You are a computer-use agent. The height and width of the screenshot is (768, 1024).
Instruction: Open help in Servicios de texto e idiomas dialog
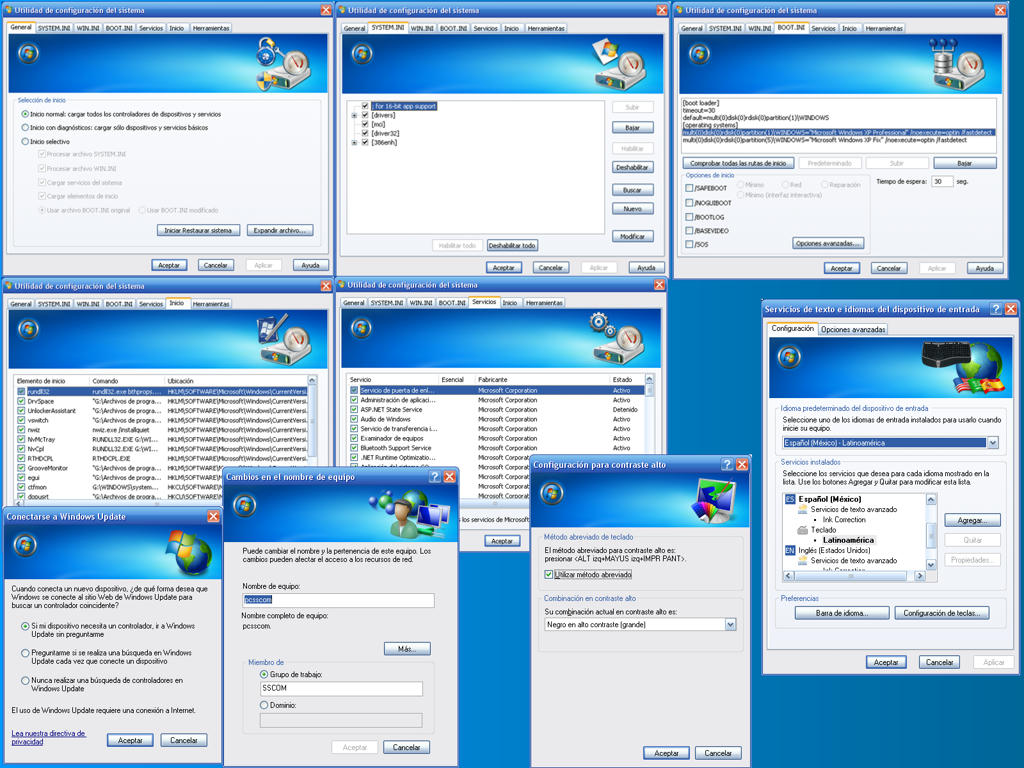[996, 309]
